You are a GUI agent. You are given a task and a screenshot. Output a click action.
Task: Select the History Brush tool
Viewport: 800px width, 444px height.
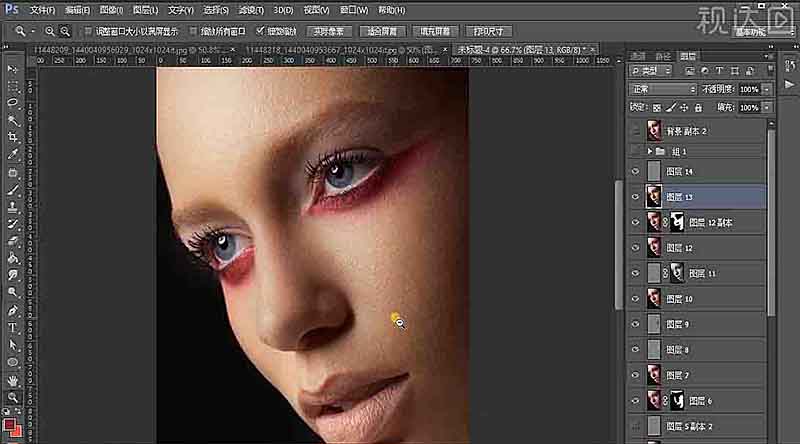(x=13, y=224)
